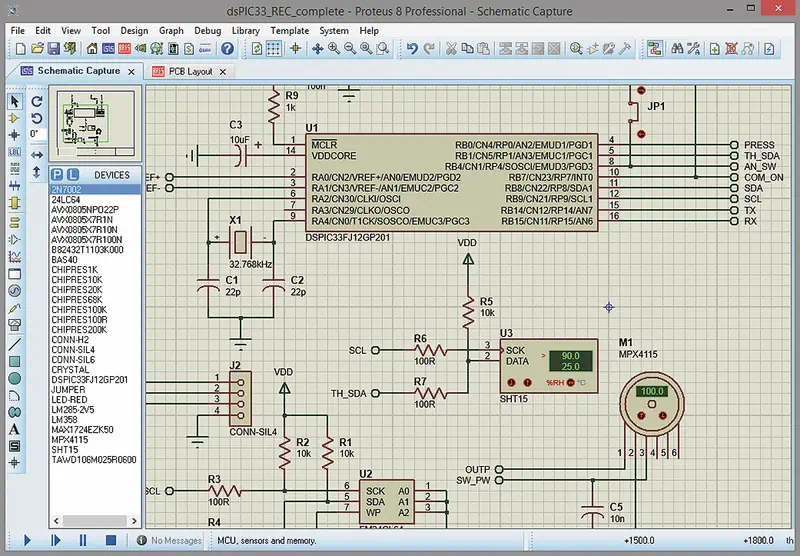
Task: Toggle the grid display icon
Action: point(274,49)
